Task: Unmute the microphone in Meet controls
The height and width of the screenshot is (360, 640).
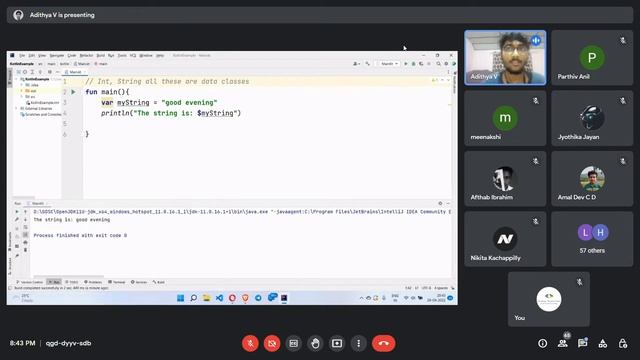Action: tap(250, 343)
